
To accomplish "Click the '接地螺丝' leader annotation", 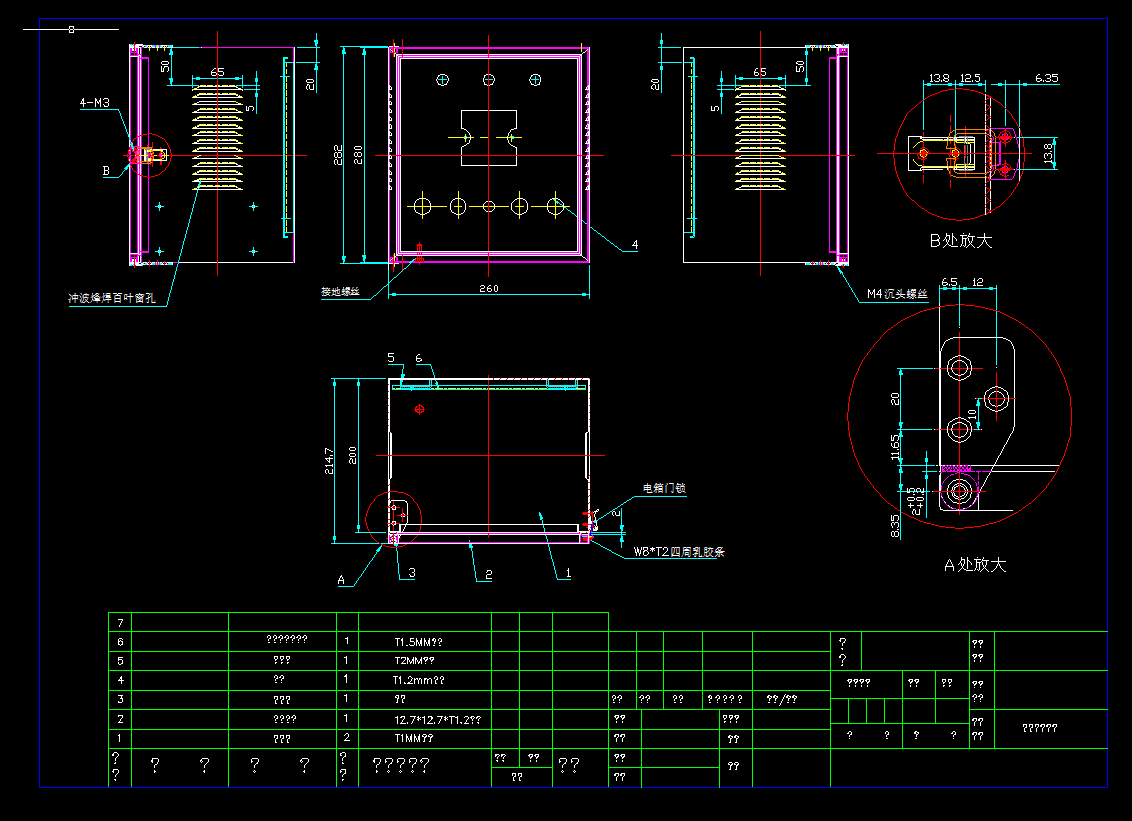I will pos(341,292).
